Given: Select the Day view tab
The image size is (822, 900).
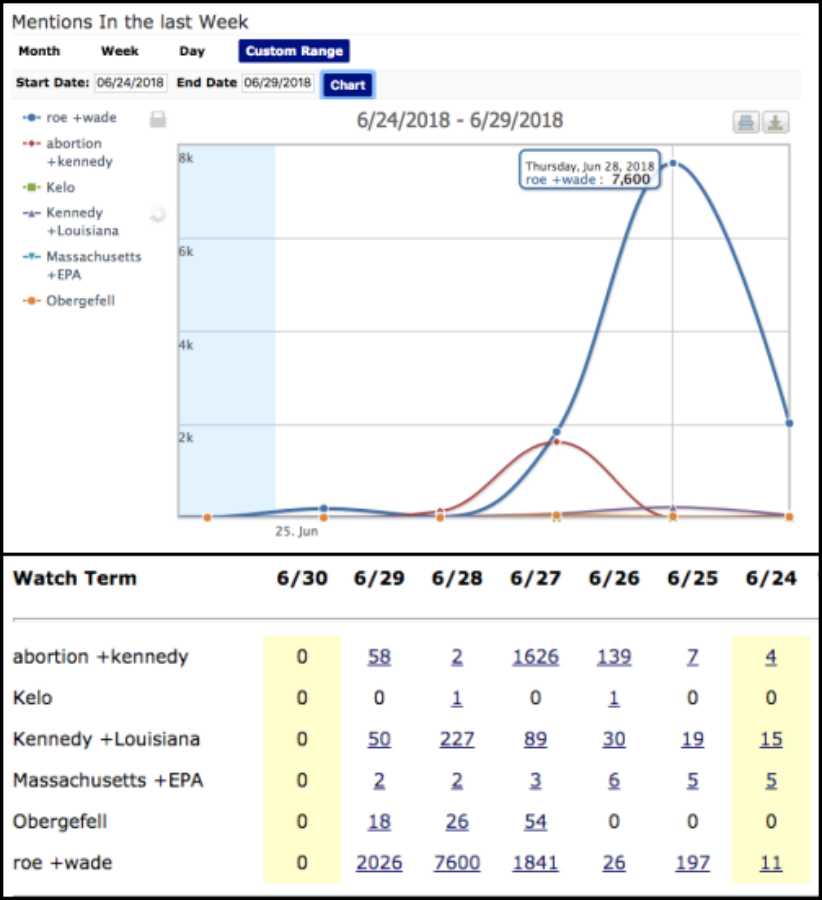Looking at the screenshot, I should coord(192,51).
